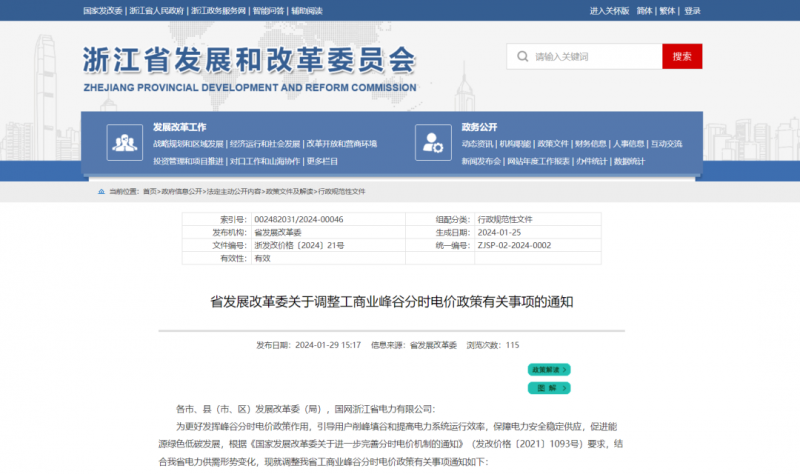Expand 更多栏目 for more sections
The height and width of the screenshot is (474, 800).
[322, 161]
